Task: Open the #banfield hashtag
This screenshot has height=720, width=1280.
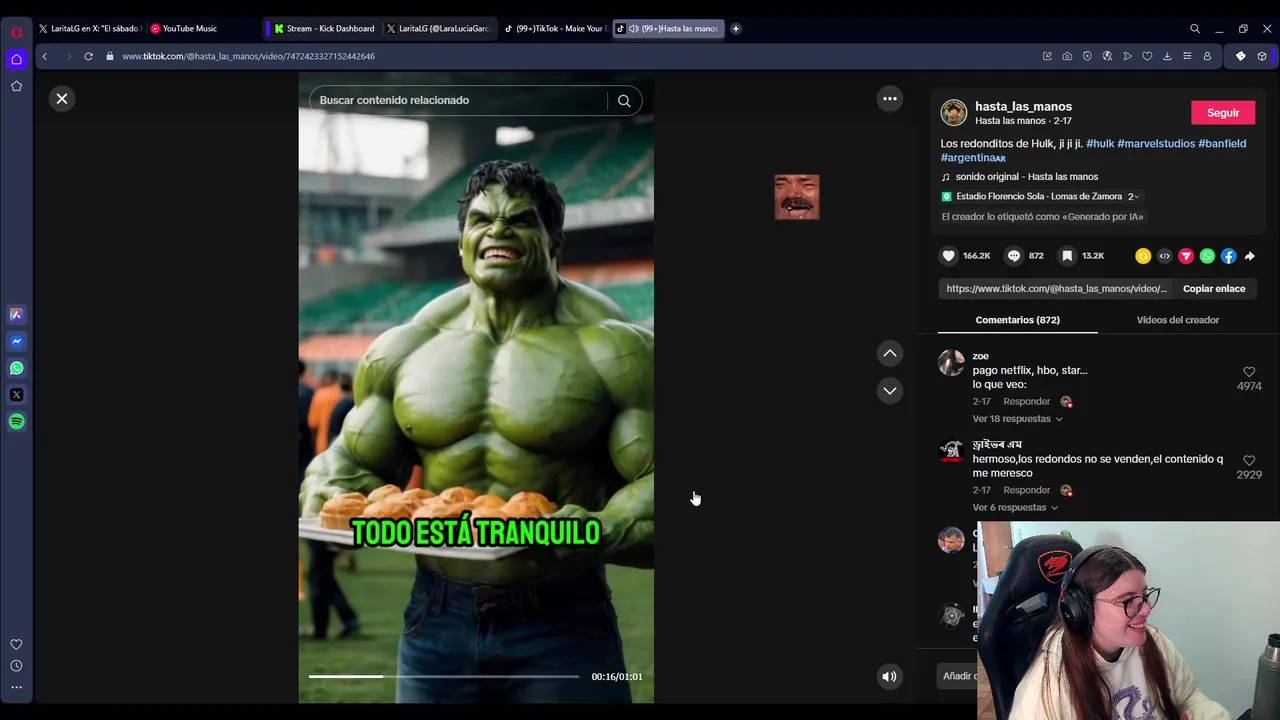Action: [x=1222, y=144]
